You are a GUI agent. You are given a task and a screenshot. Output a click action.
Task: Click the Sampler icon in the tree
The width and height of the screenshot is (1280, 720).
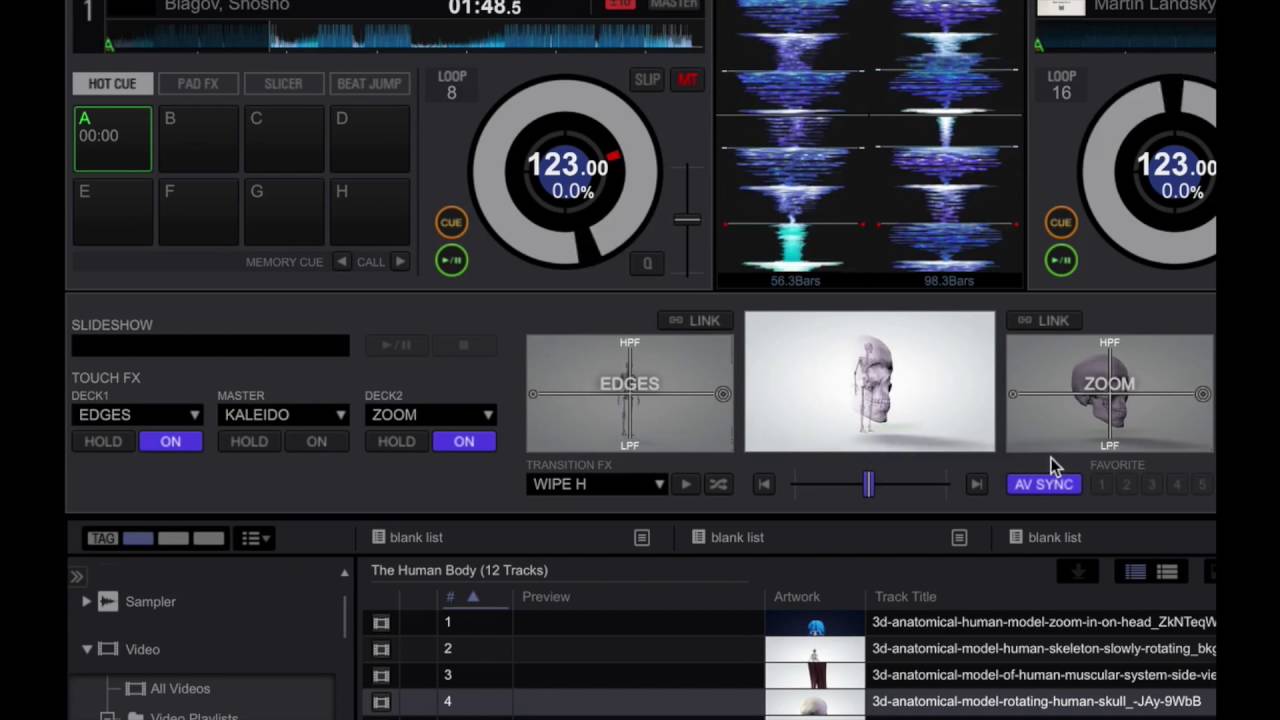point(107,601)
